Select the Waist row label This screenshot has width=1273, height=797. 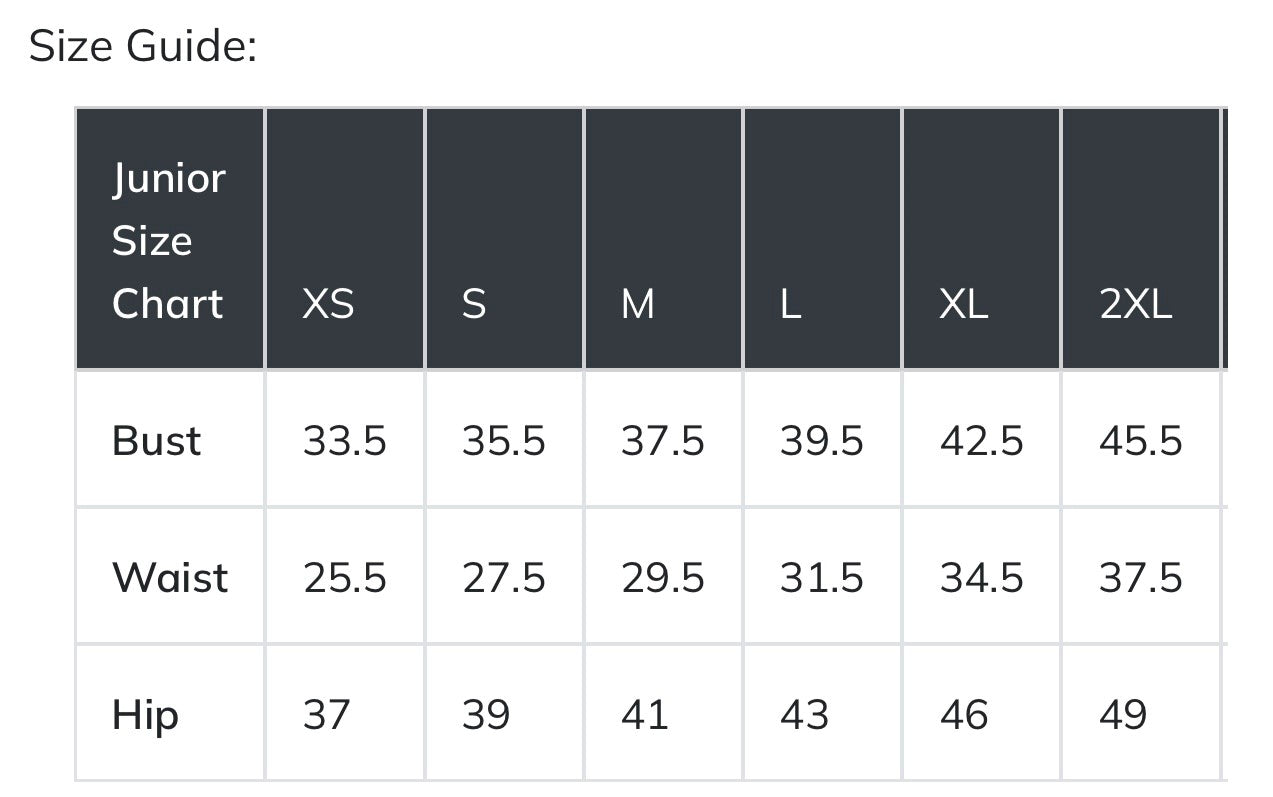[x=170, y=578]
